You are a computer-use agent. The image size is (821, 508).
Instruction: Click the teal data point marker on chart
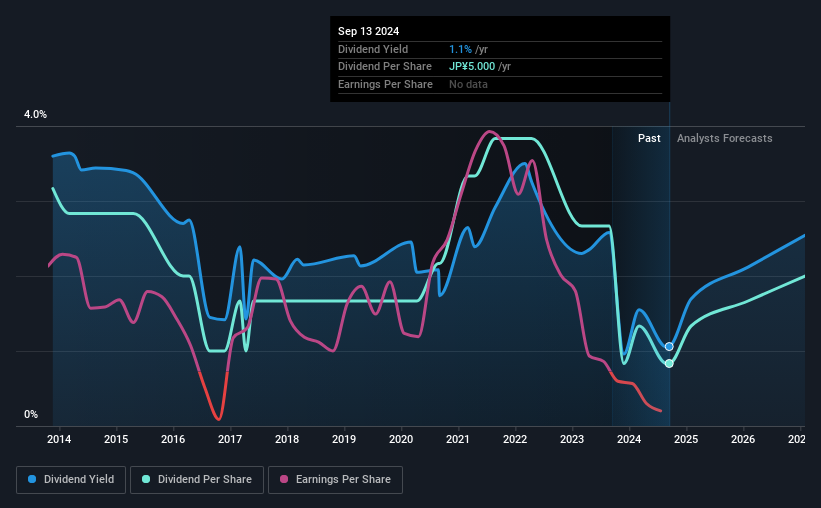(x=669, y=363)
